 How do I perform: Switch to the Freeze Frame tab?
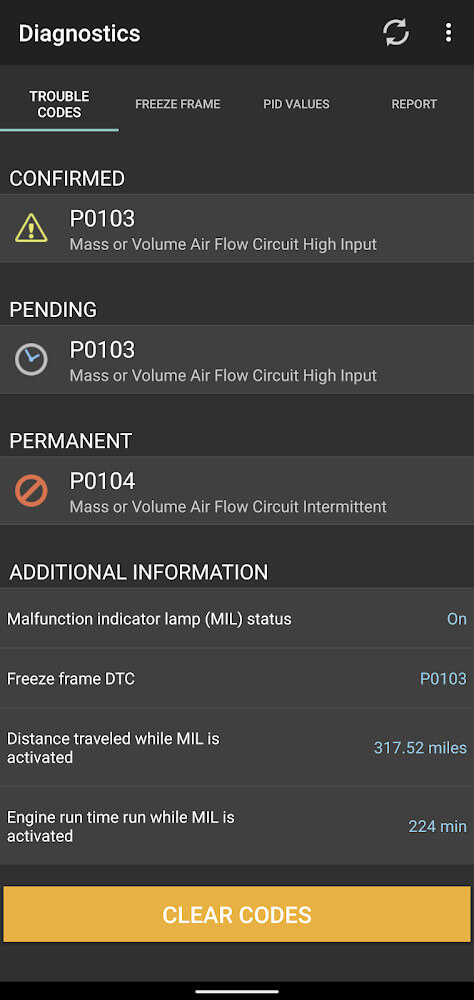(177, 104)
